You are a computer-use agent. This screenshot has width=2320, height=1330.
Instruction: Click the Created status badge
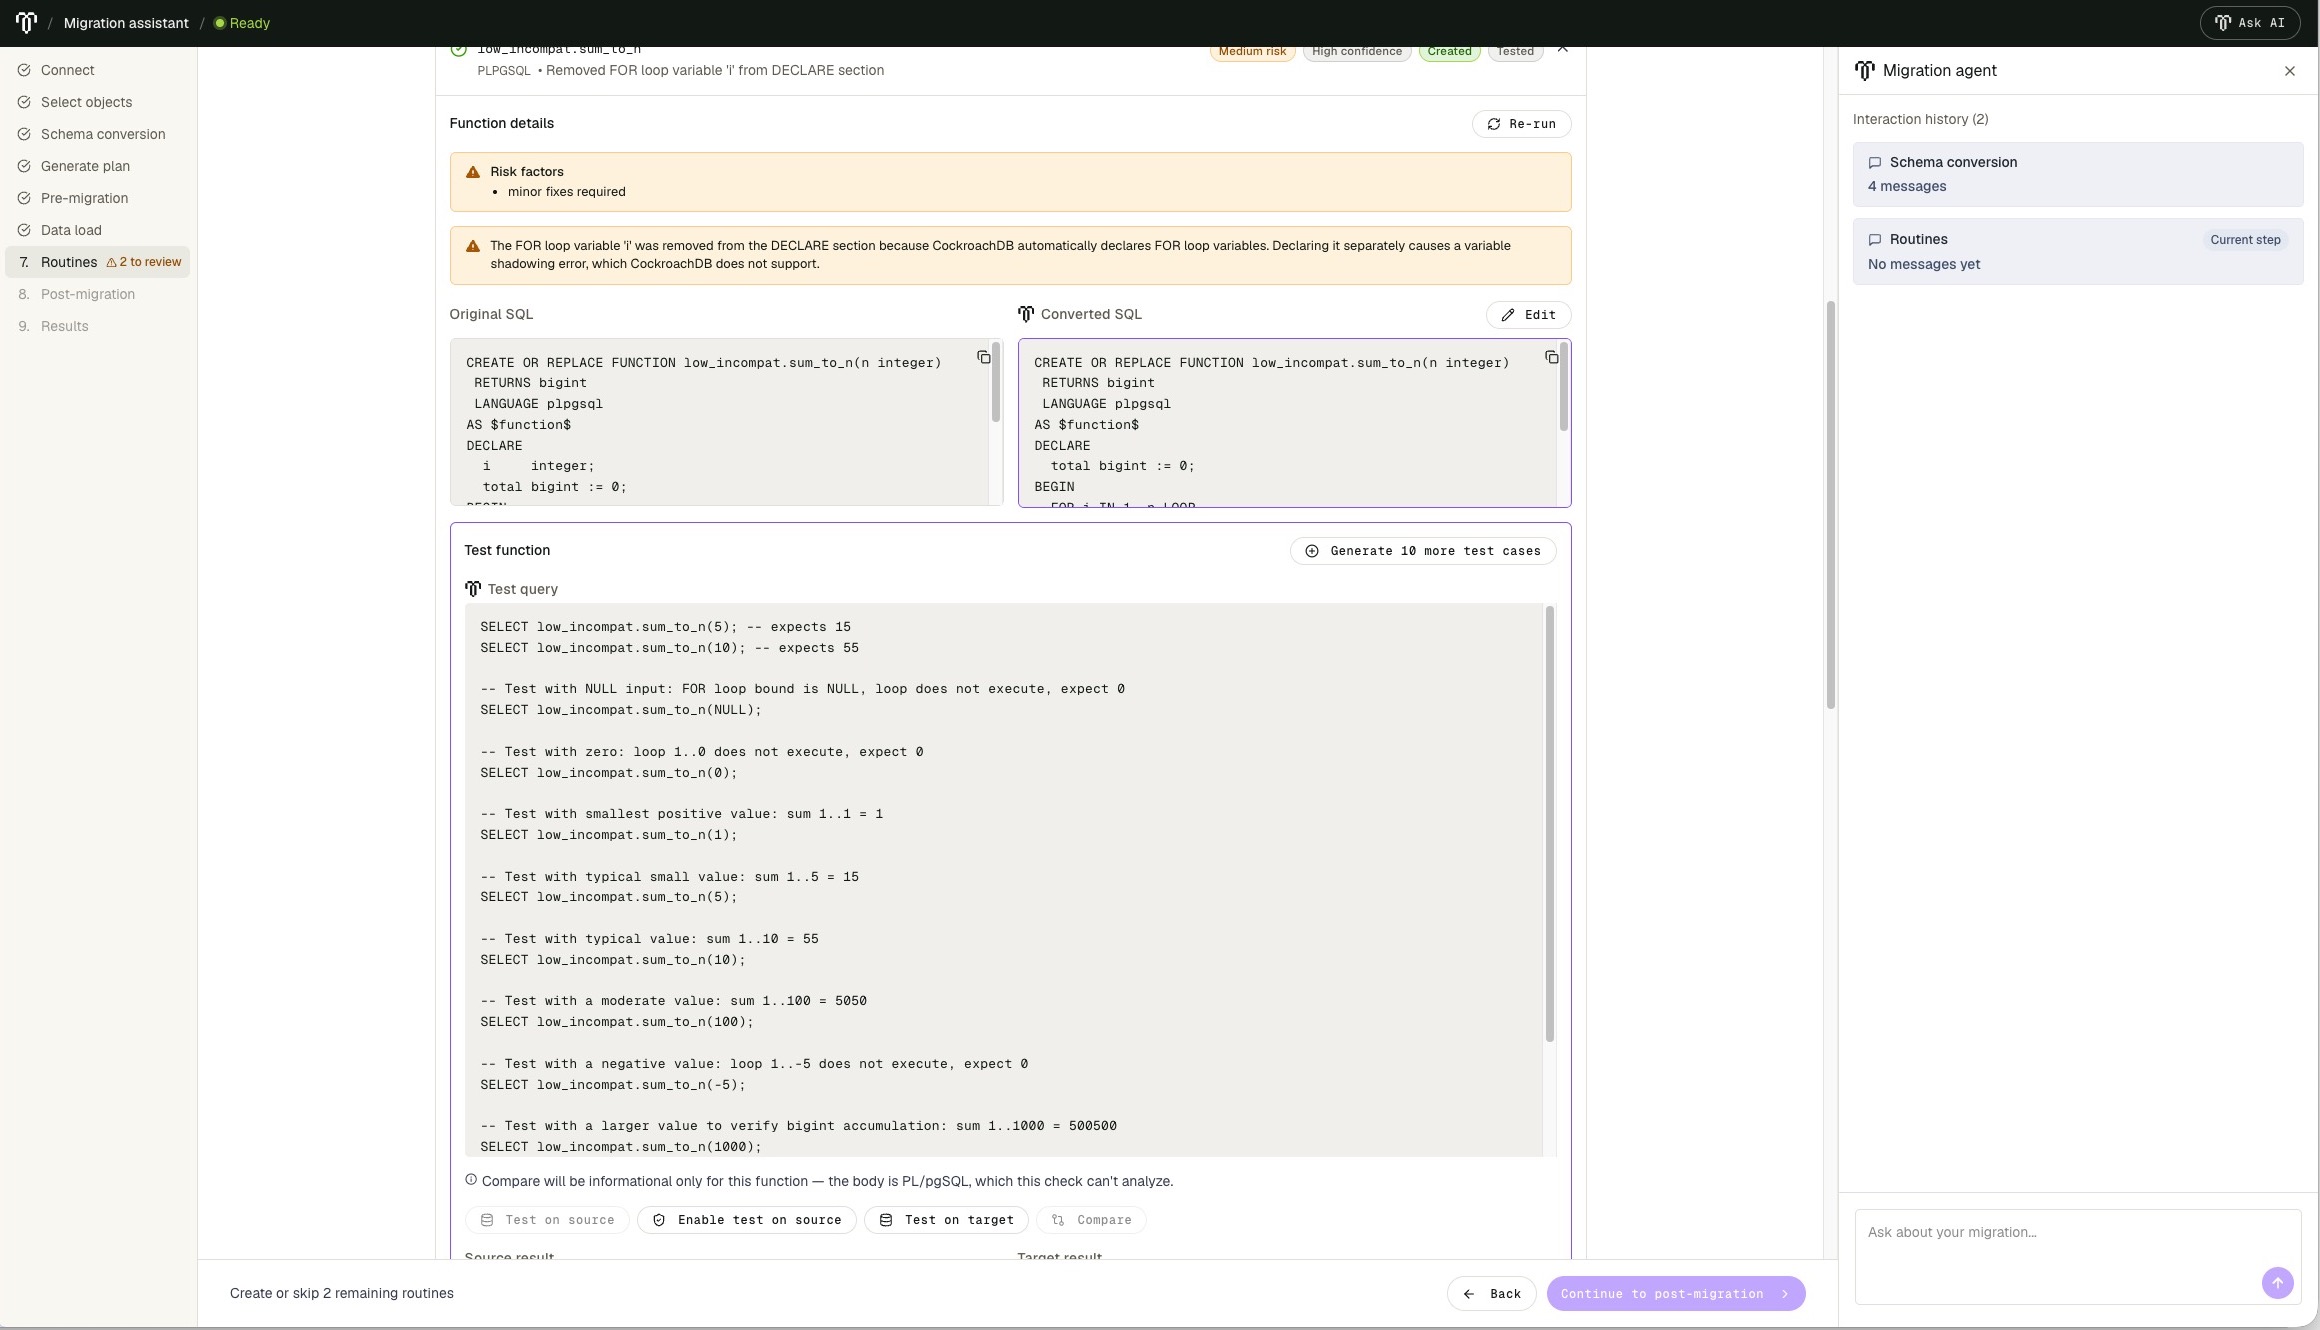(1449, 51)
